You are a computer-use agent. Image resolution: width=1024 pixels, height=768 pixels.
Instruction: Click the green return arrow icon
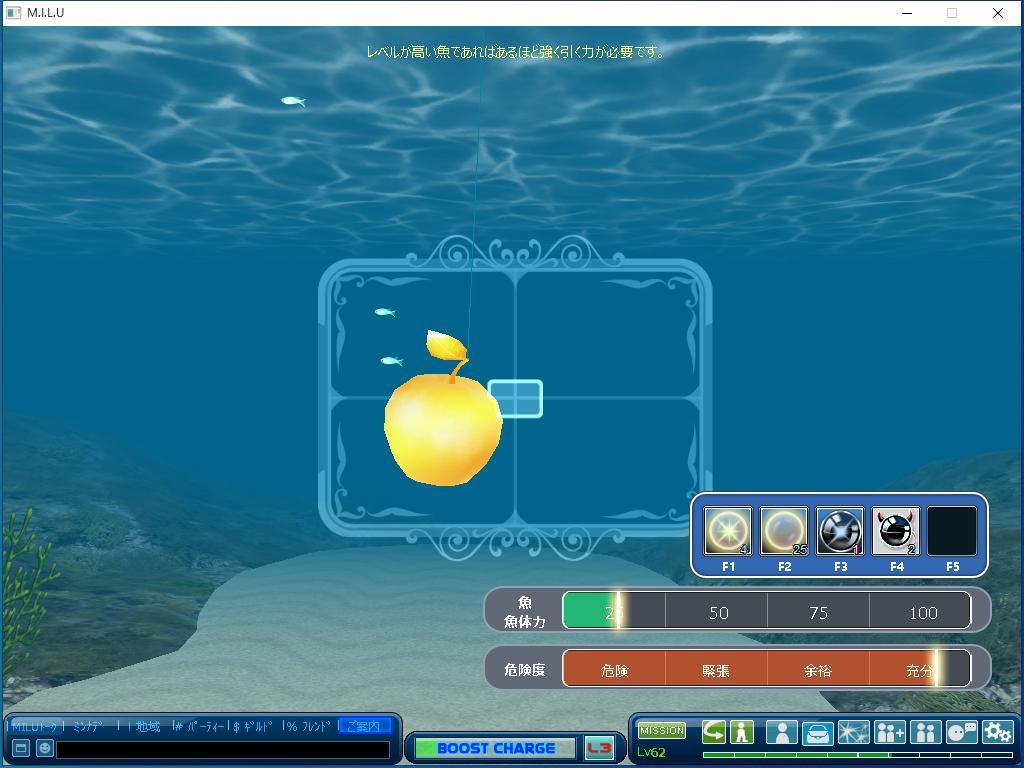714,731
